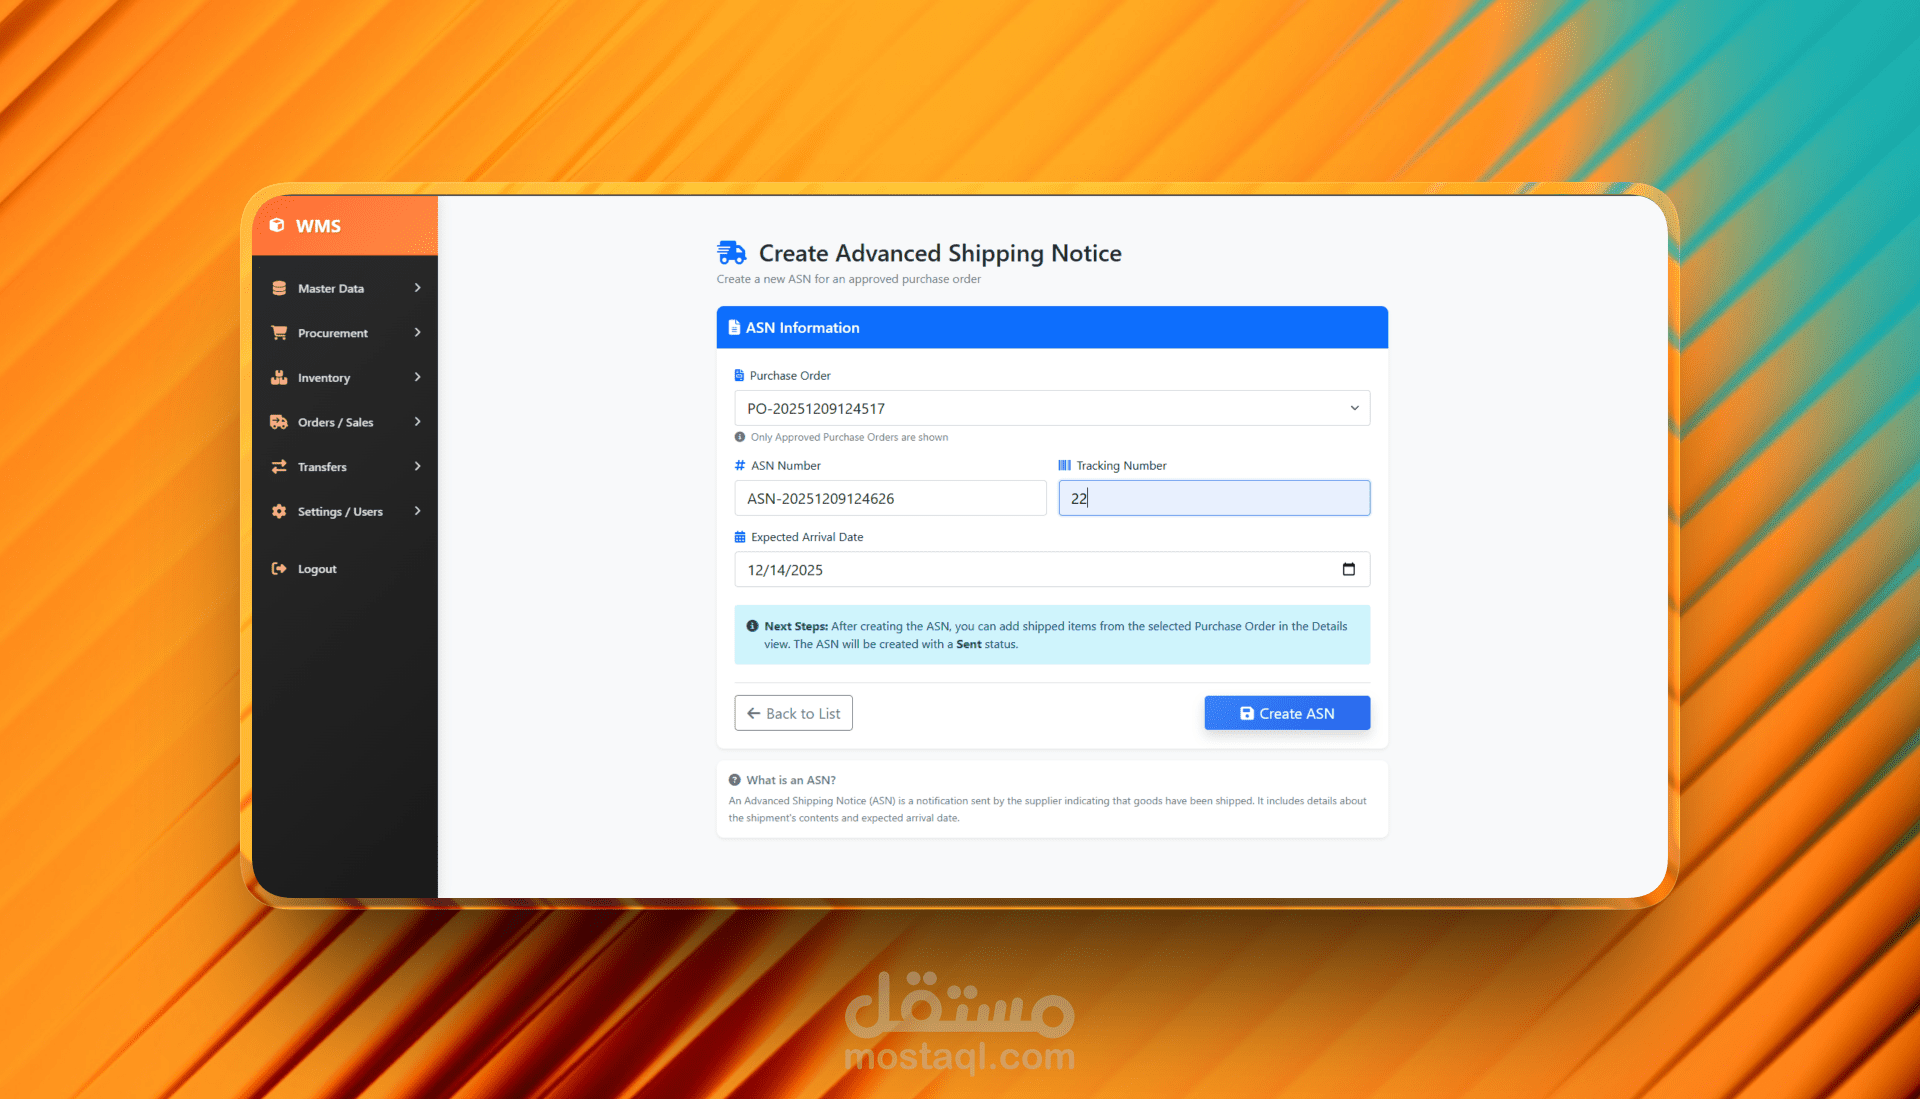This screenshot has height=1099, width=1920.
Task: Click the Master Data database icon
Action: point(279,288)
